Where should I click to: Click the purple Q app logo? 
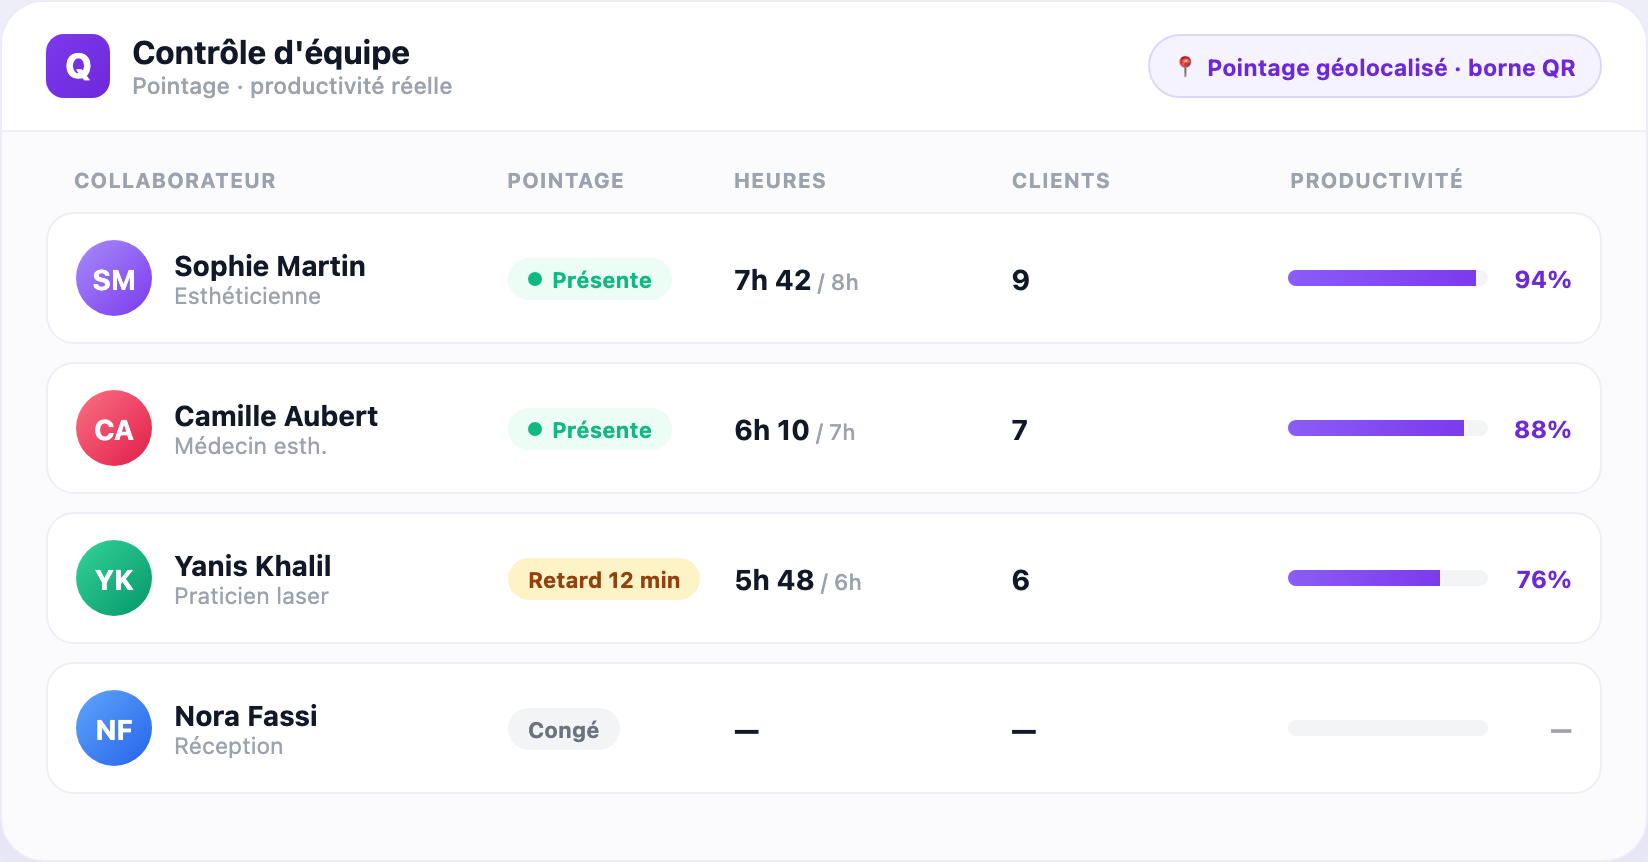click(x=78, y=66)
